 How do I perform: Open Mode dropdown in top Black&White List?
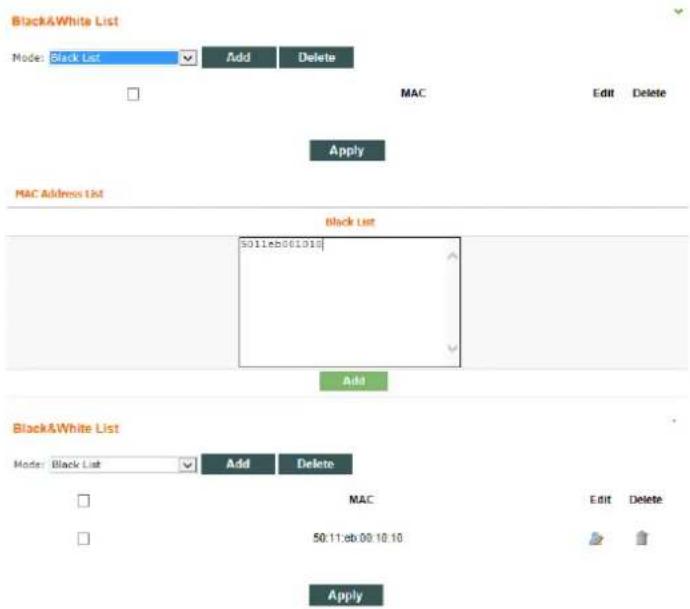click(x=122, y=58)
